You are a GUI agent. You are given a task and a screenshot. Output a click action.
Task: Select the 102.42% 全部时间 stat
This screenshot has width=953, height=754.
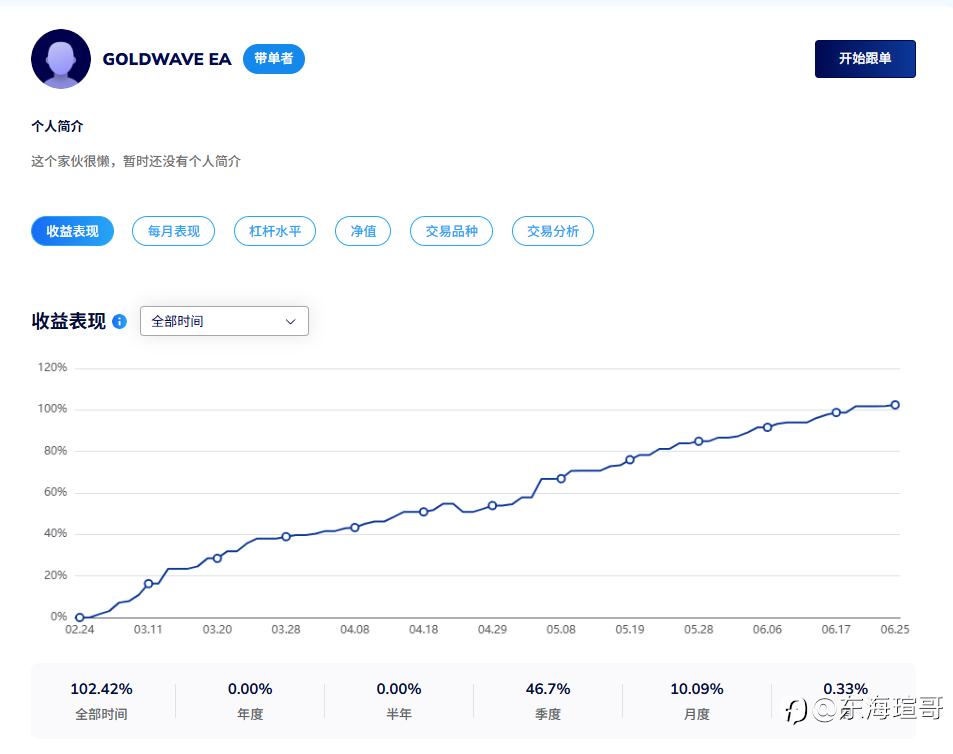(x=101, y=701)
